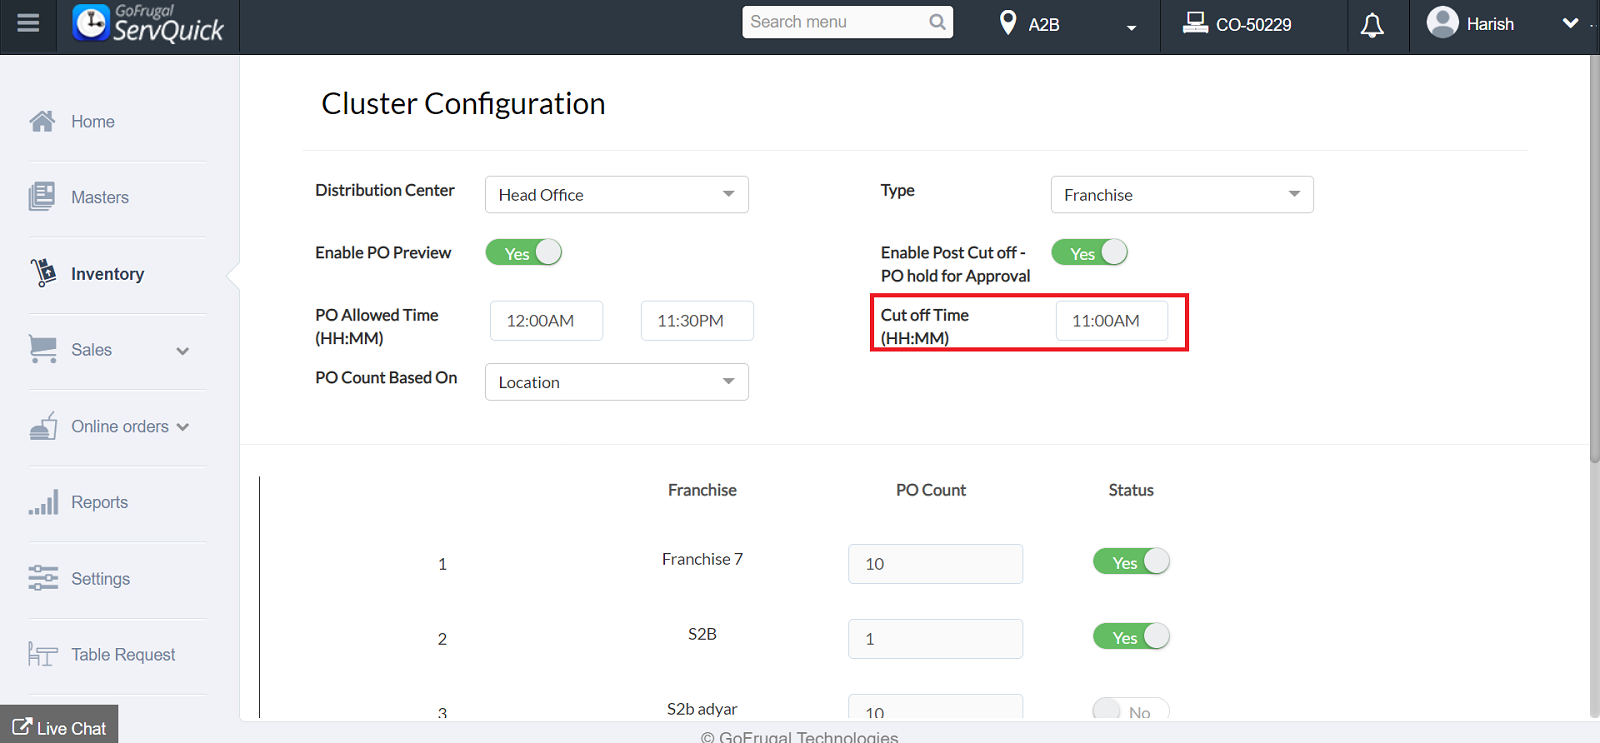Viewport: 1600px width, 743px height.
Task: Expand the PO Count Based On dropdown
Action: pos(616,382)
